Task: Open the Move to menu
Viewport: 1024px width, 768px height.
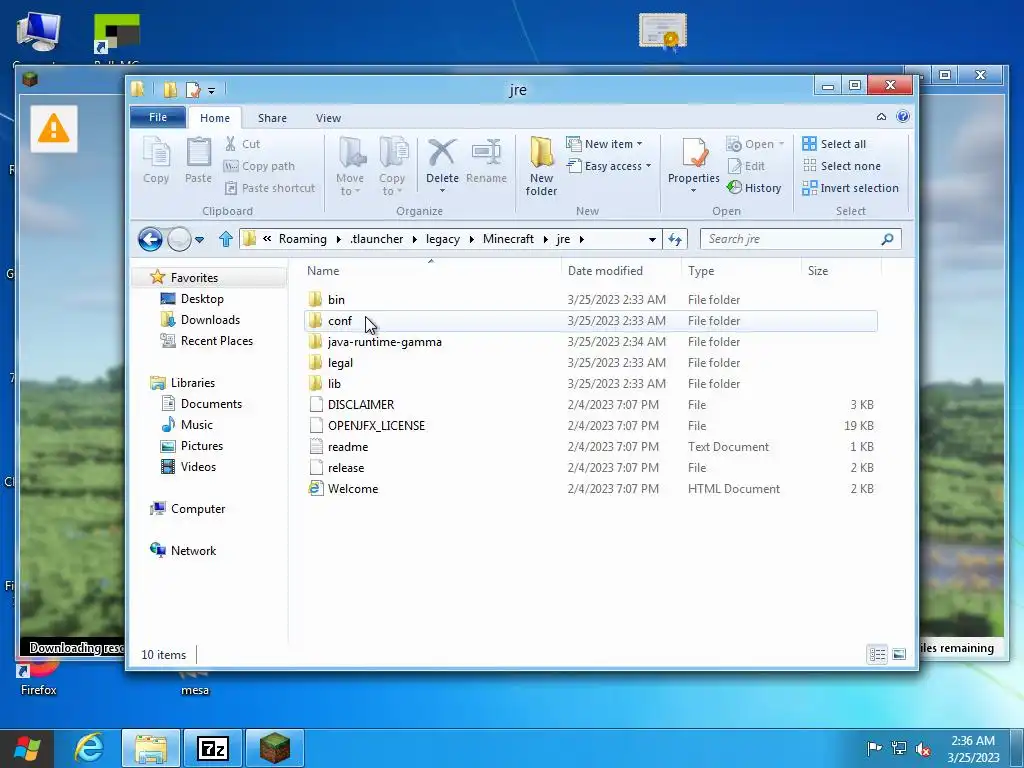Action: pyautogui.click(x=350, y=167)
